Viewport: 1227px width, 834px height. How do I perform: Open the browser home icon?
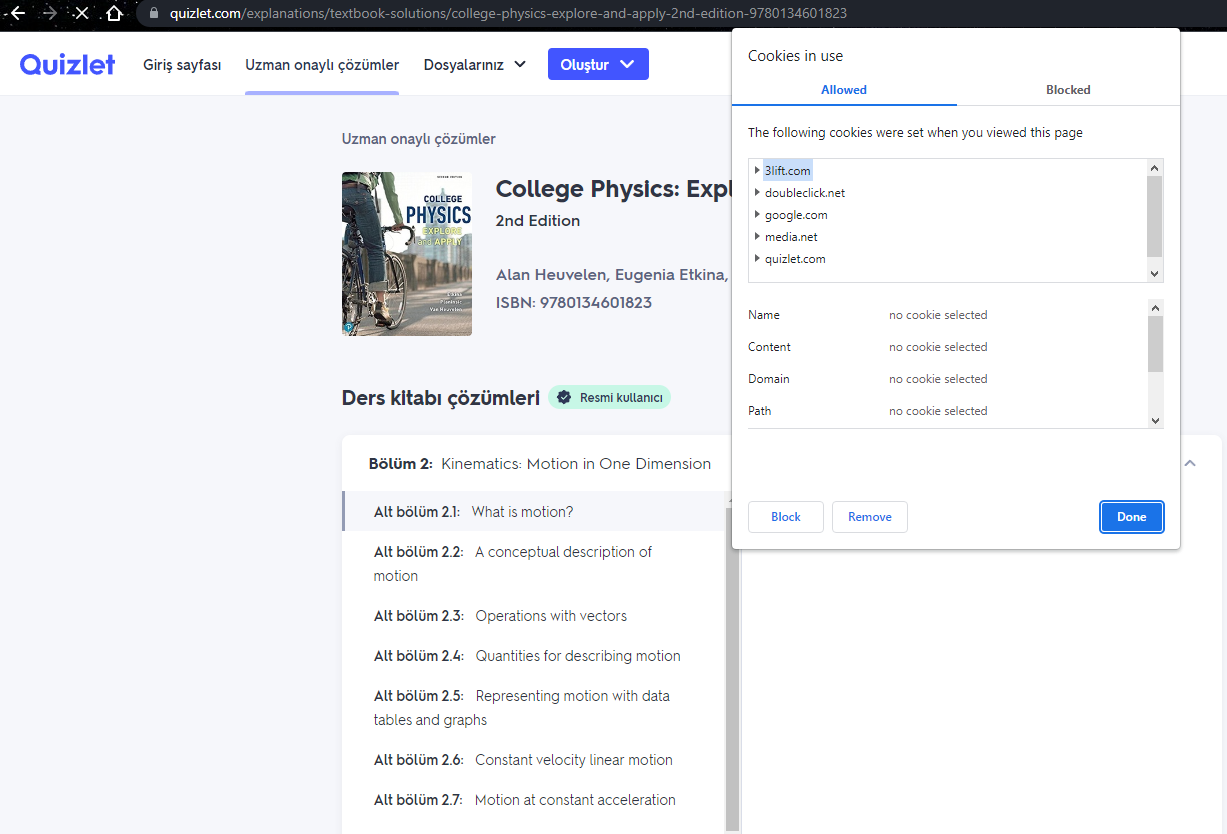[115, 14]
